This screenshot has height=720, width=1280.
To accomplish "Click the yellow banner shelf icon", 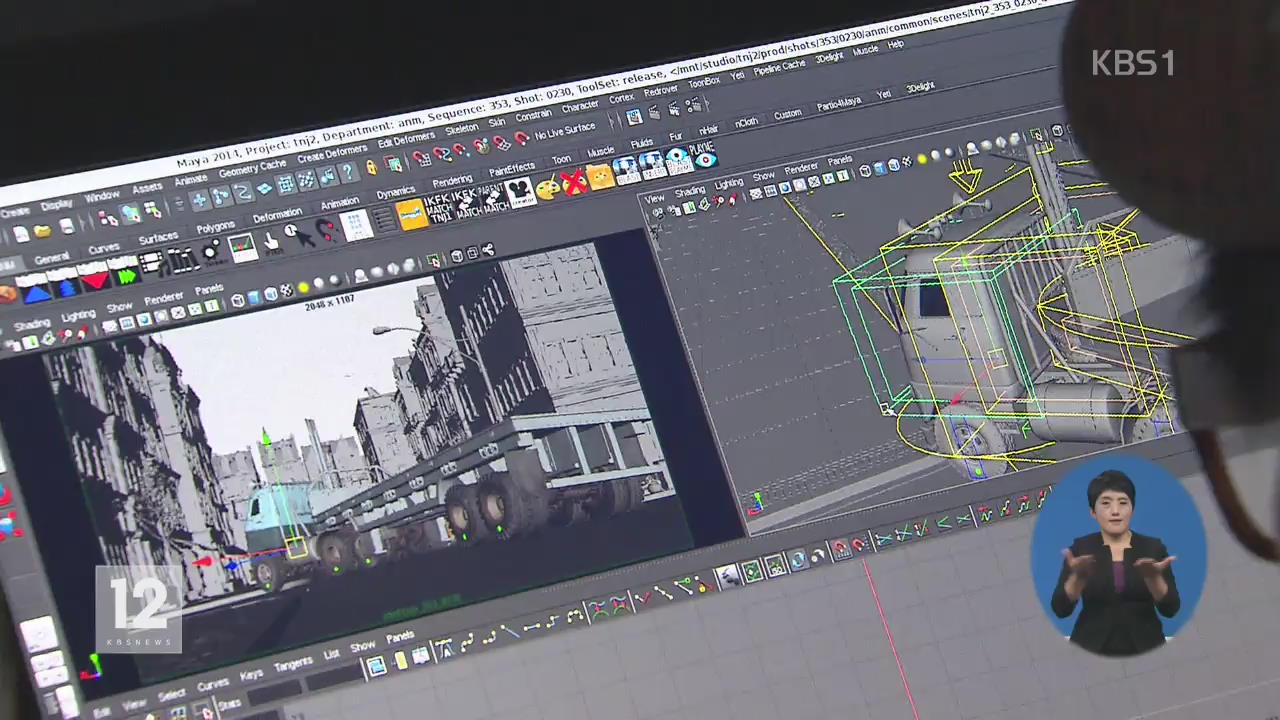I will (x=412, y=214).
